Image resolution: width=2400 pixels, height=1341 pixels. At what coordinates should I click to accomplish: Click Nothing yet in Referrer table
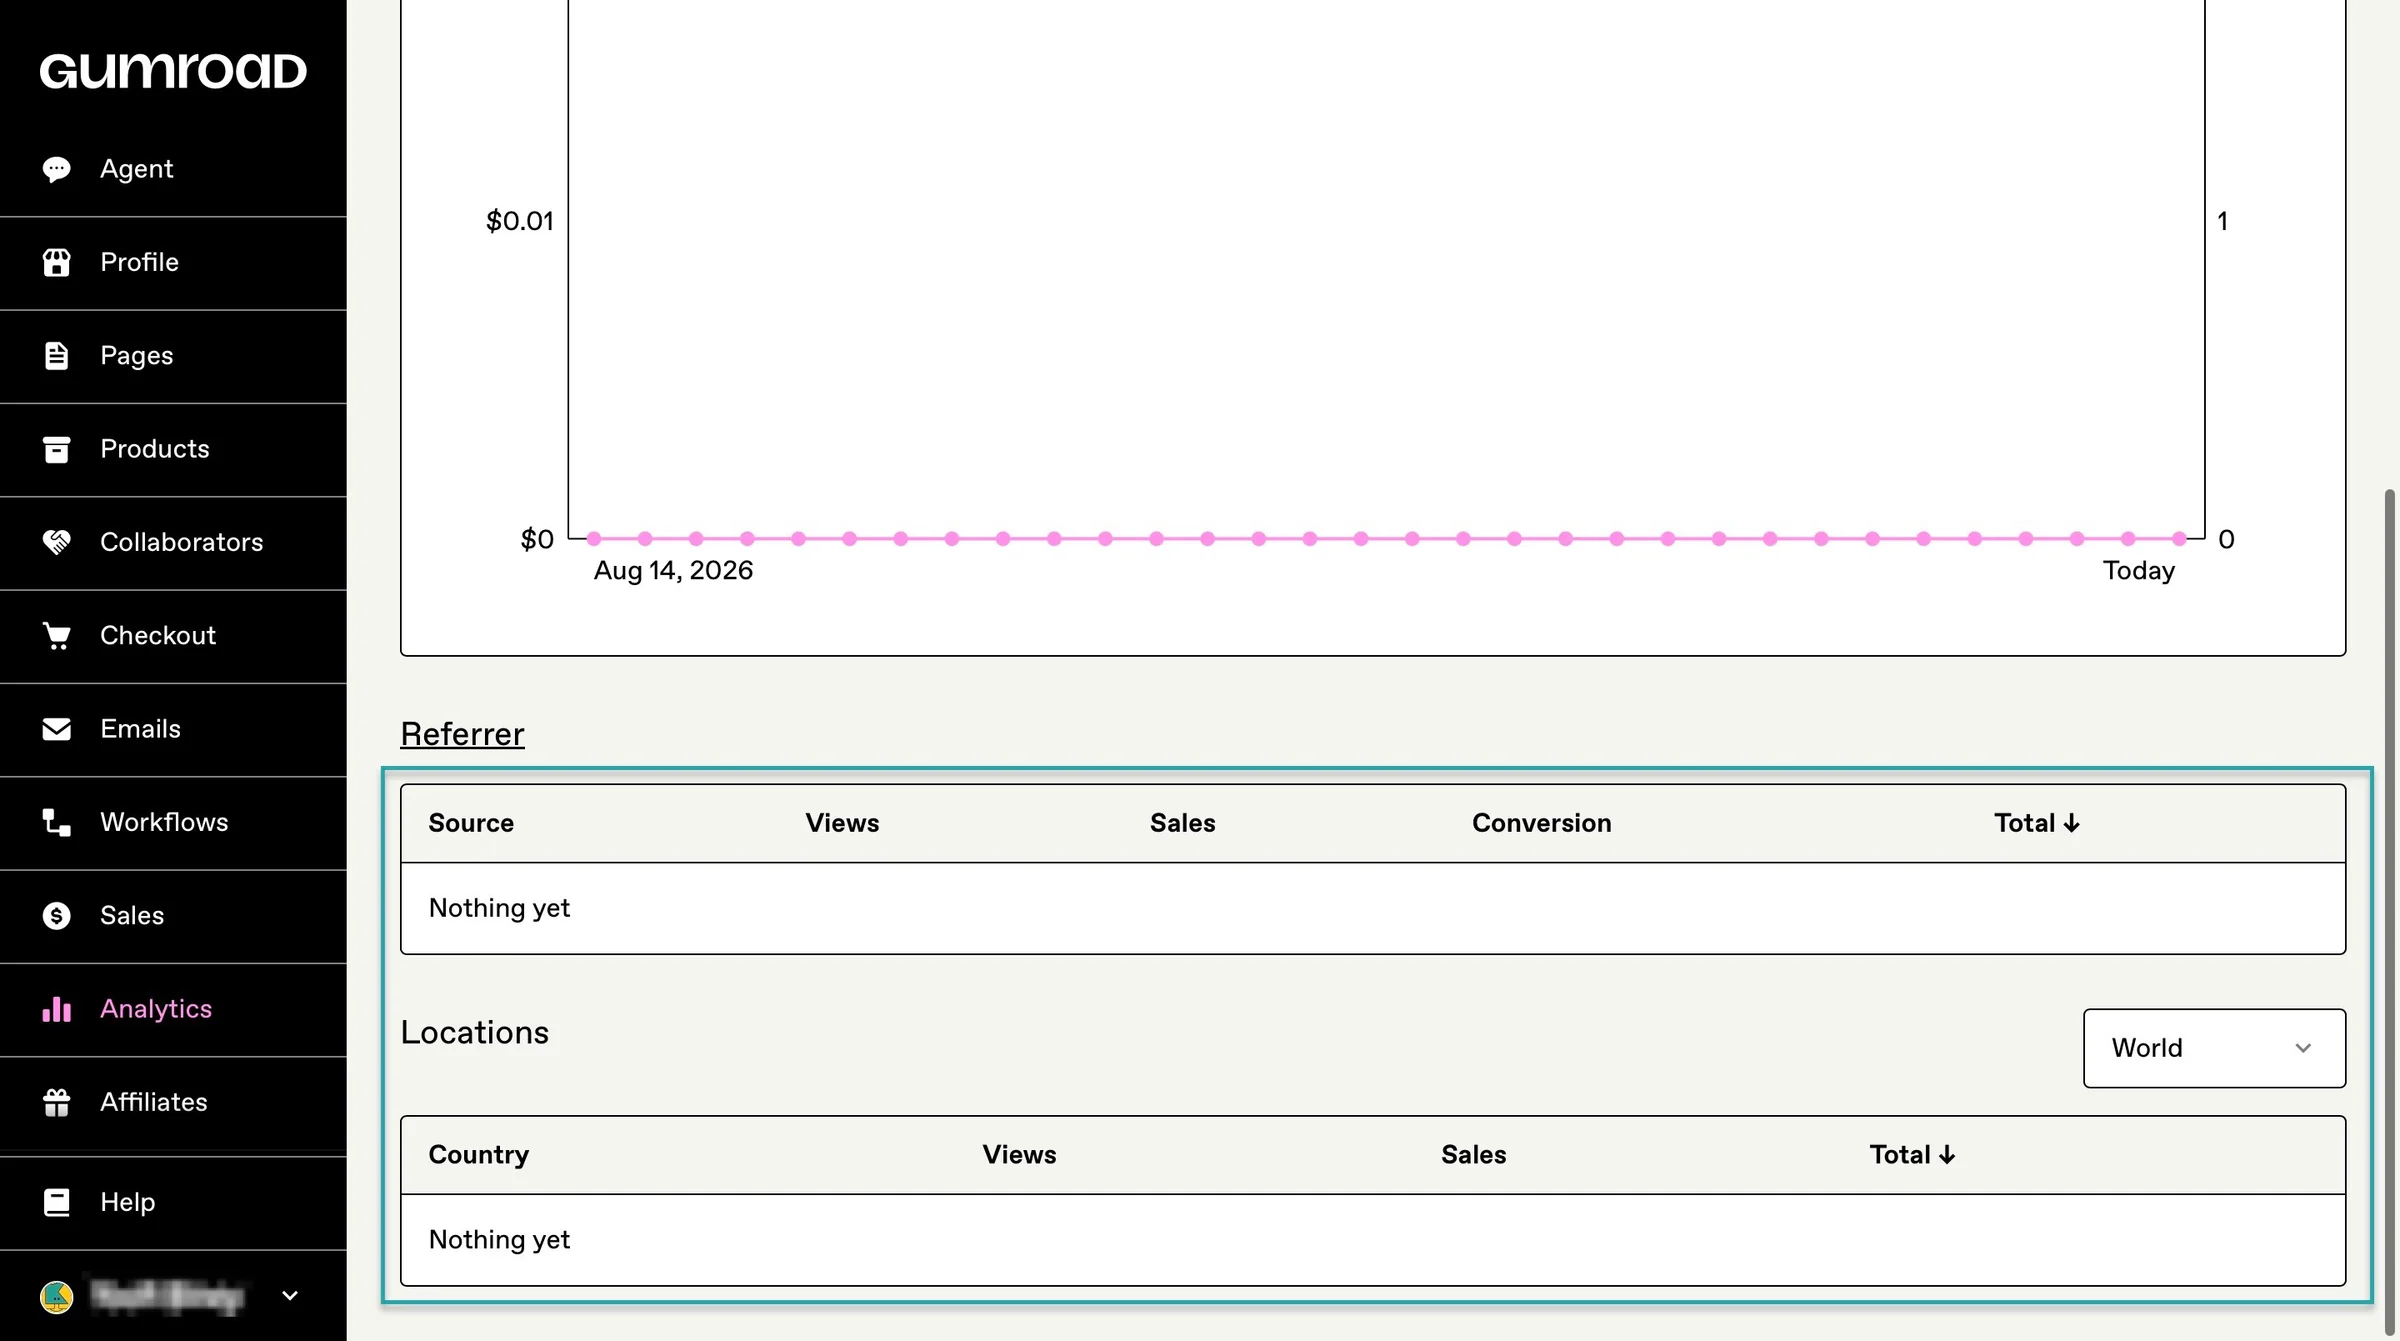pos(499,908)
